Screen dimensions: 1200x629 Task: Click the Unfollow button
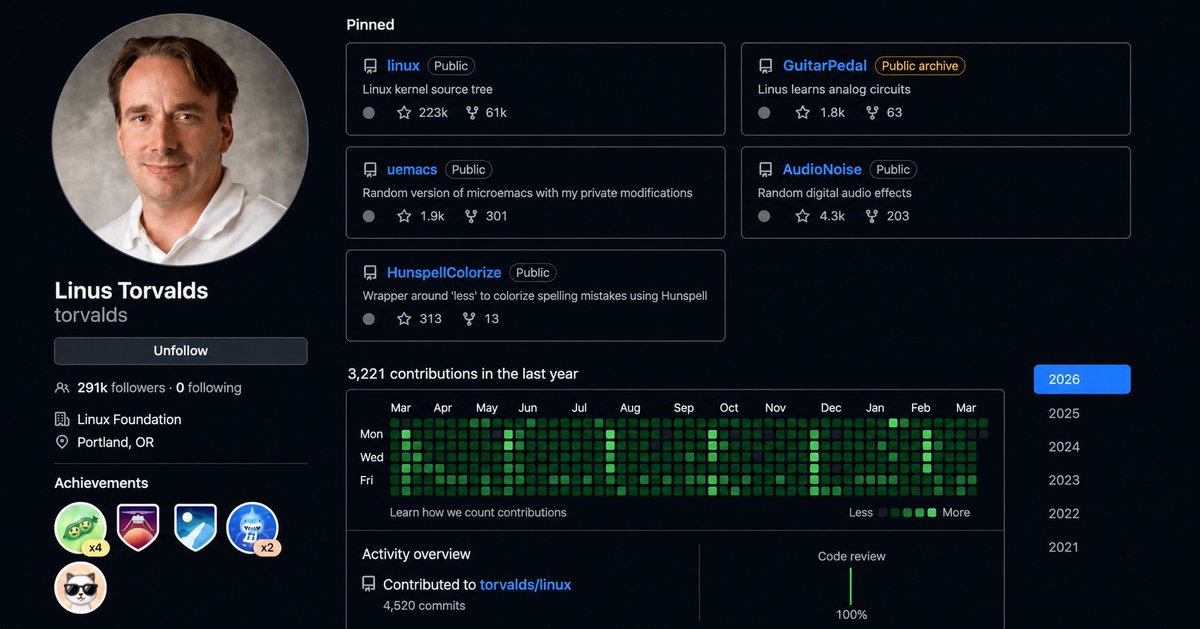181,351
